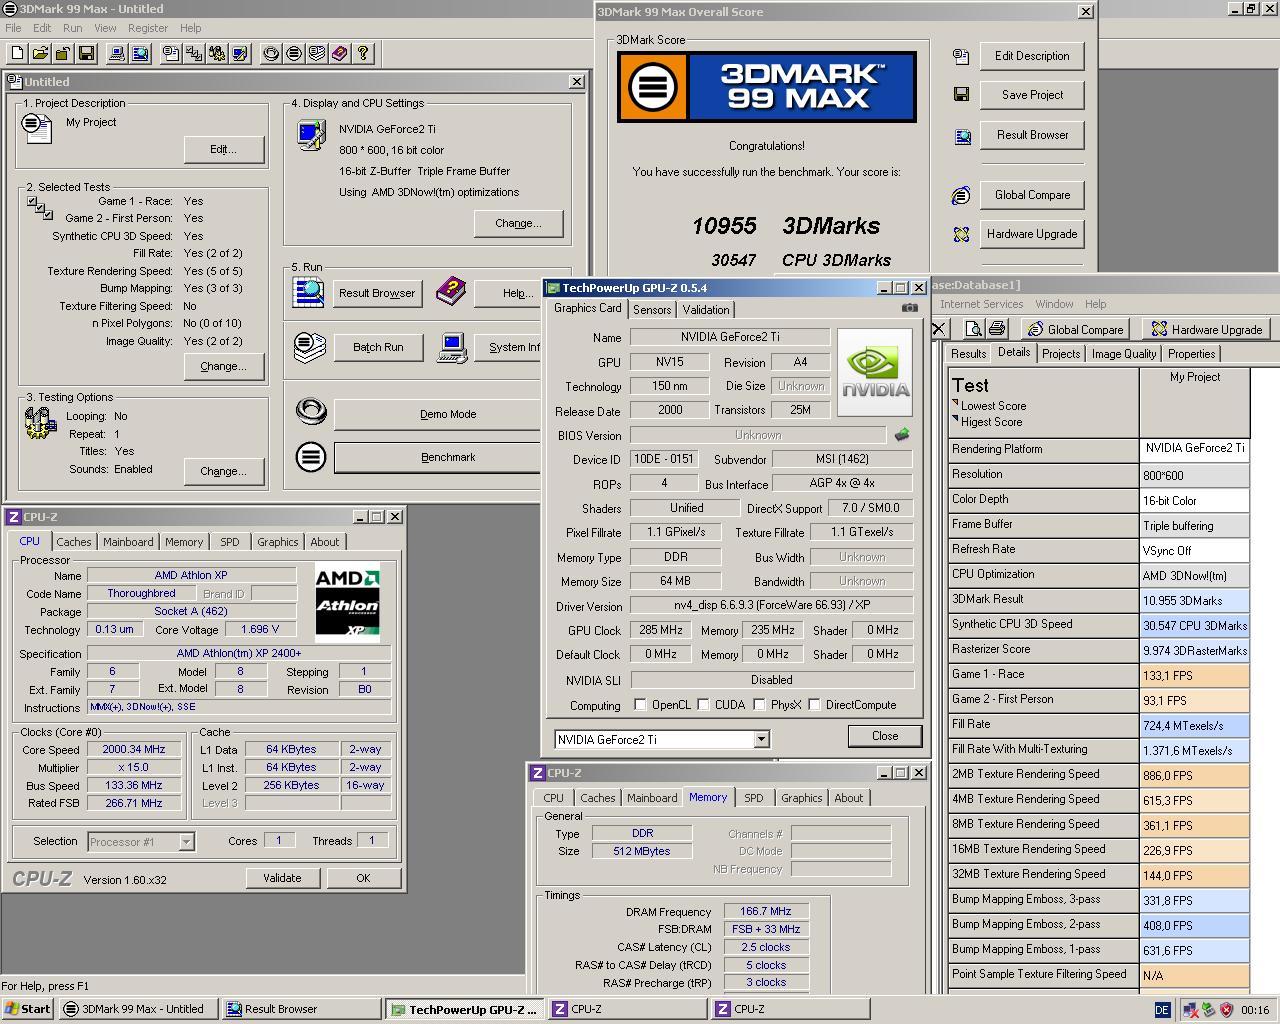
Task: Click the Edit Description icon in score window
Action: 961,57
